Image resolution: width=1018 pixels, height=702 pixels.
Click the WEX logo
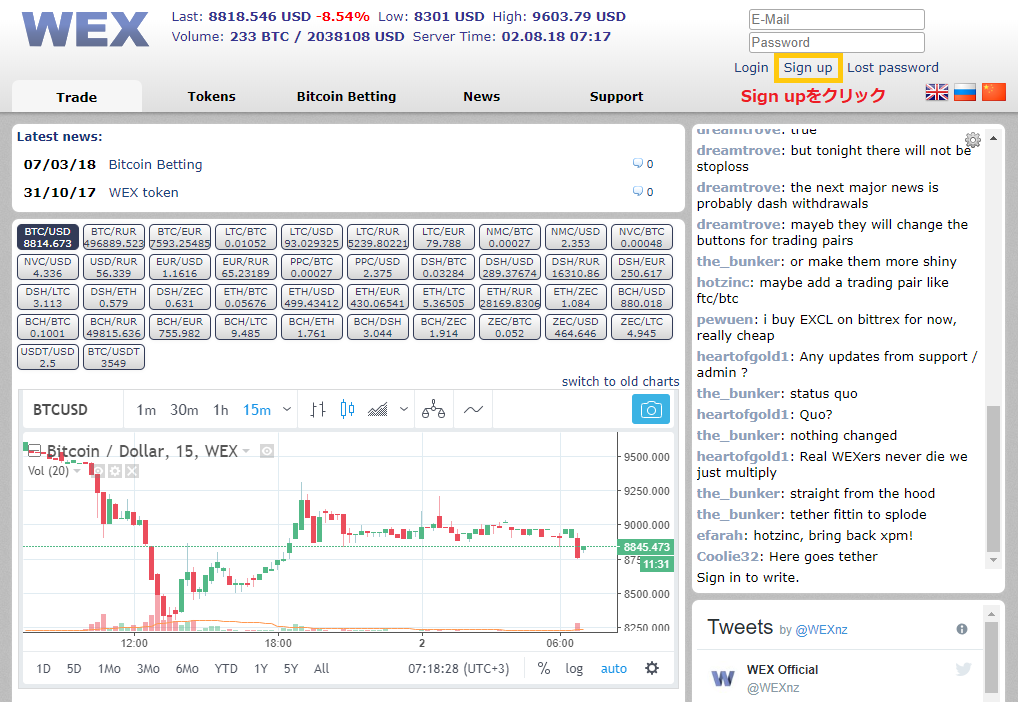(x=85, y=29)
